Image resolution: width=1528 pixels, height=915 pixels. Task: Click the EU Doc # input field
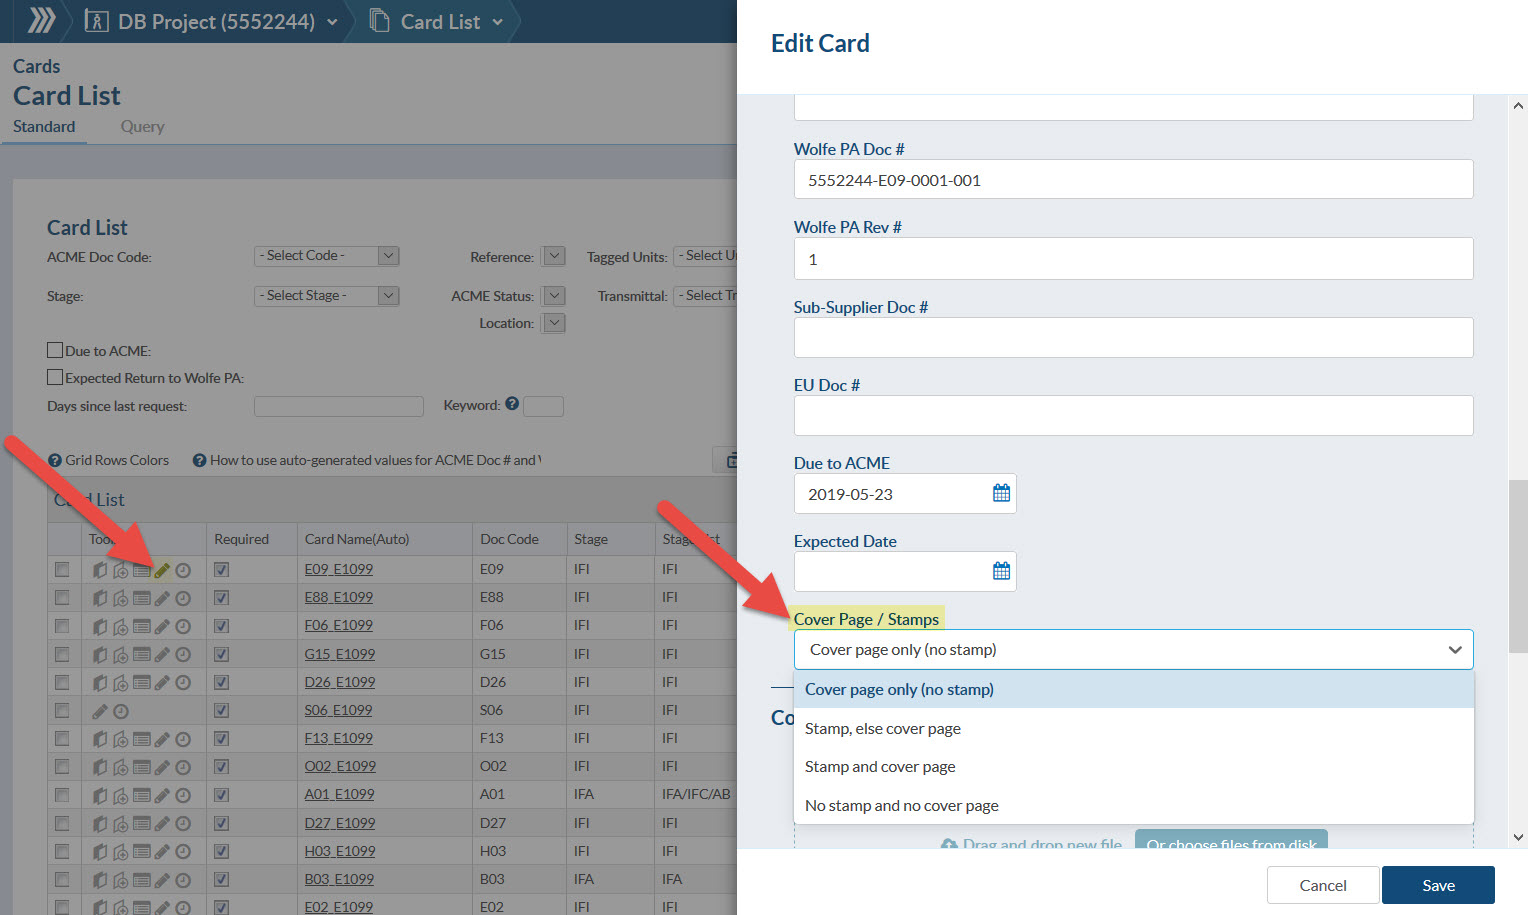(x=1133, y=415)
